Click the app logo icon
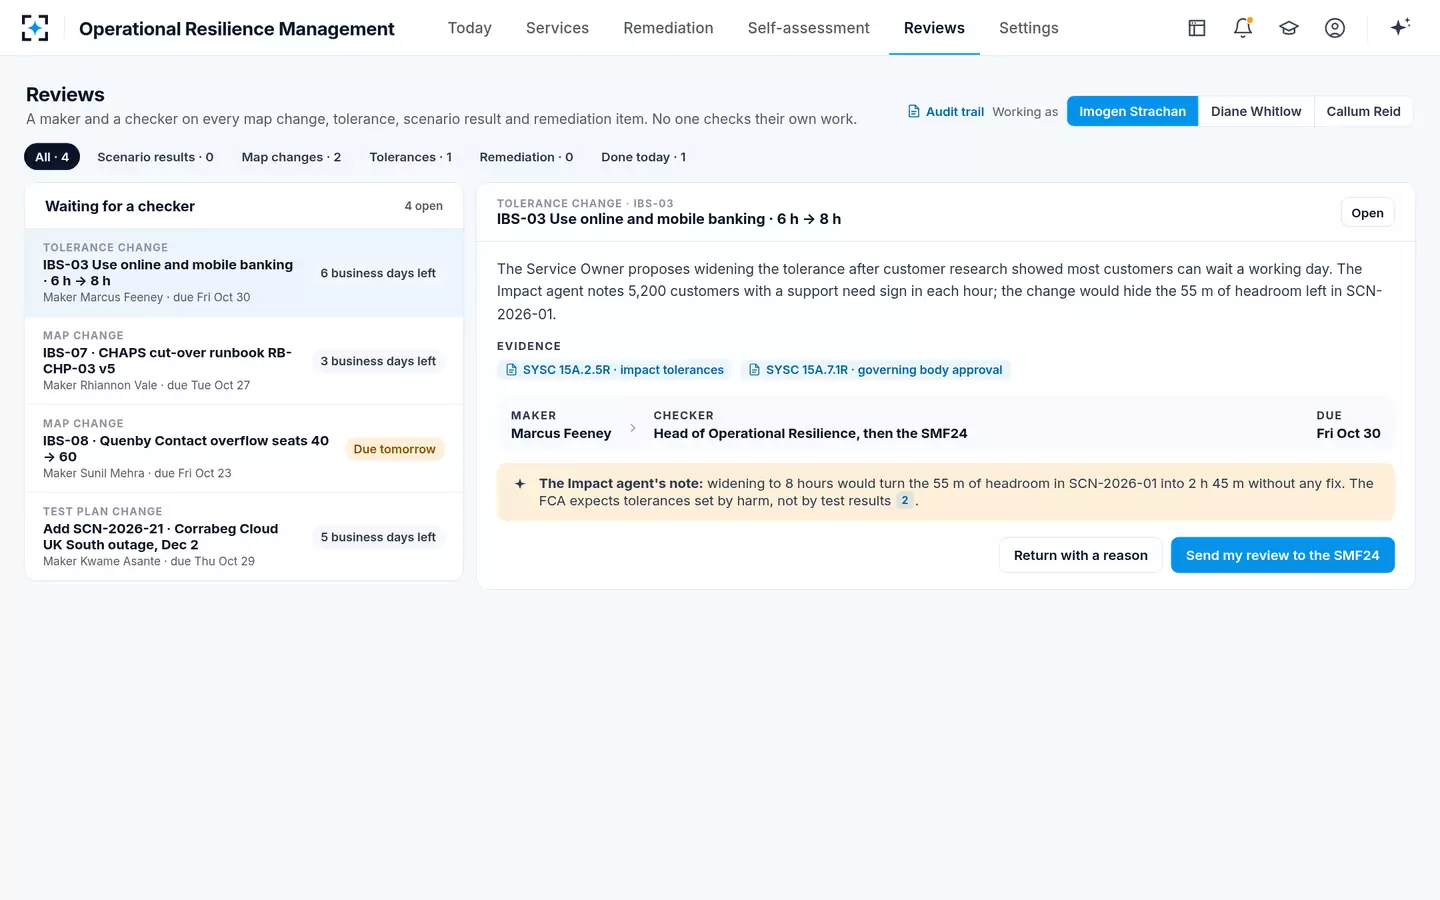The width and height of the screenshot is (1440, 900). point(35,28)
